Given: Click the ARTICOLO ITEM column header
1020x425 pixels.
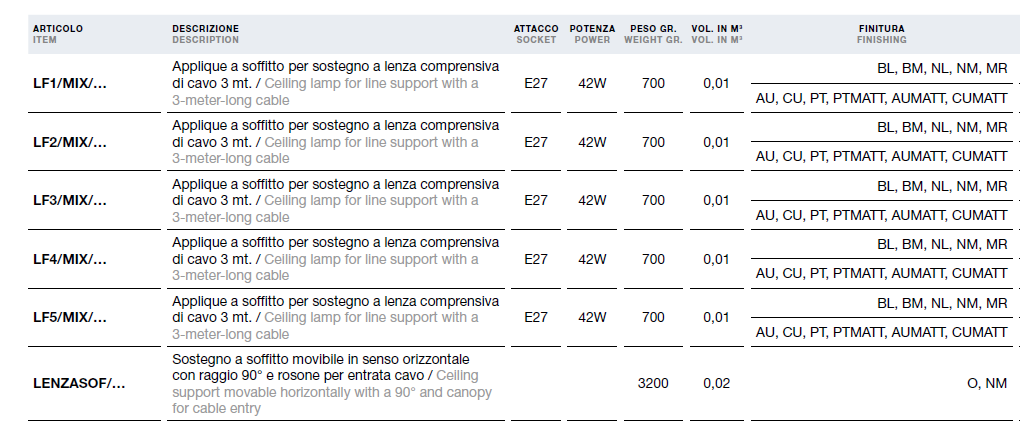Looking at the screenshot, I should click(x=58, y=34).
